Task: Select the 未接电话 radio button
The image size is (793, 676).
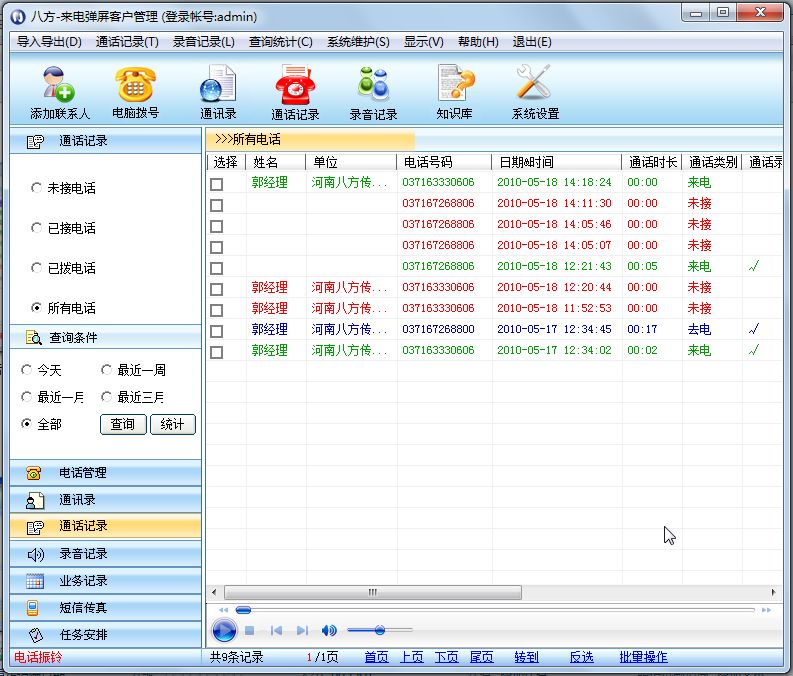Action: point(37,188)
